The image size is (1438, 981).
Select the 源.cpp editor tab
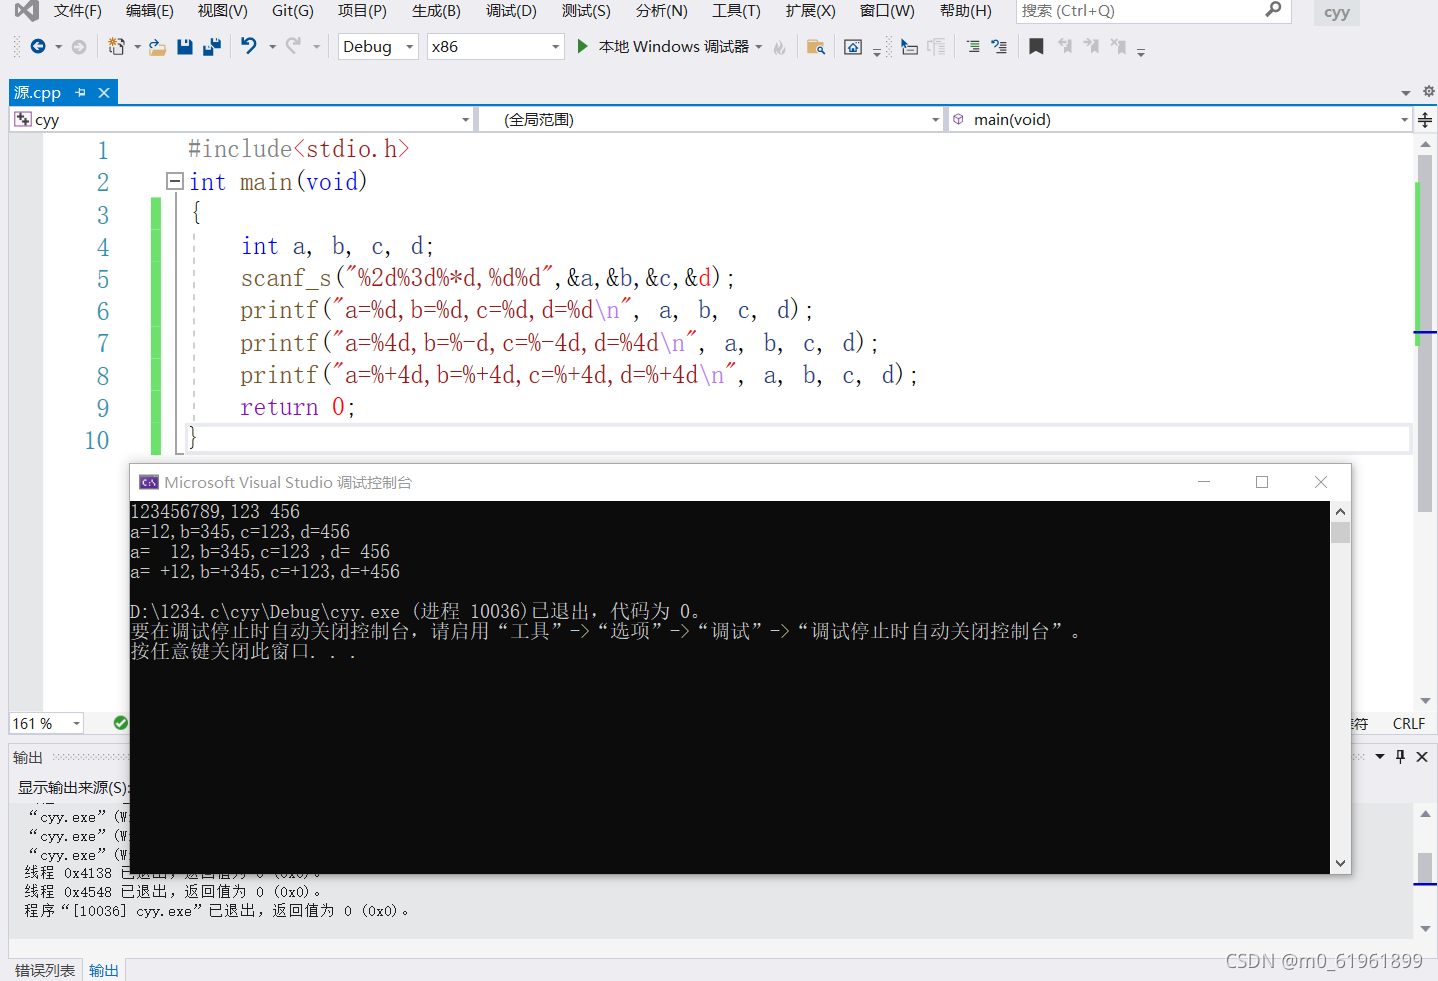tap(38, 92)
